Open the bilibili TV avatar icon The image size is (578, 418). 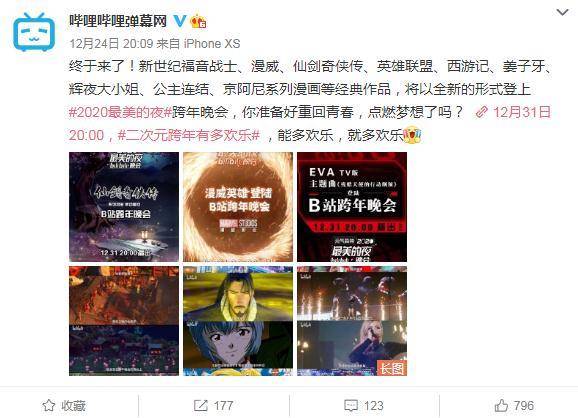(x=34, y=32)
